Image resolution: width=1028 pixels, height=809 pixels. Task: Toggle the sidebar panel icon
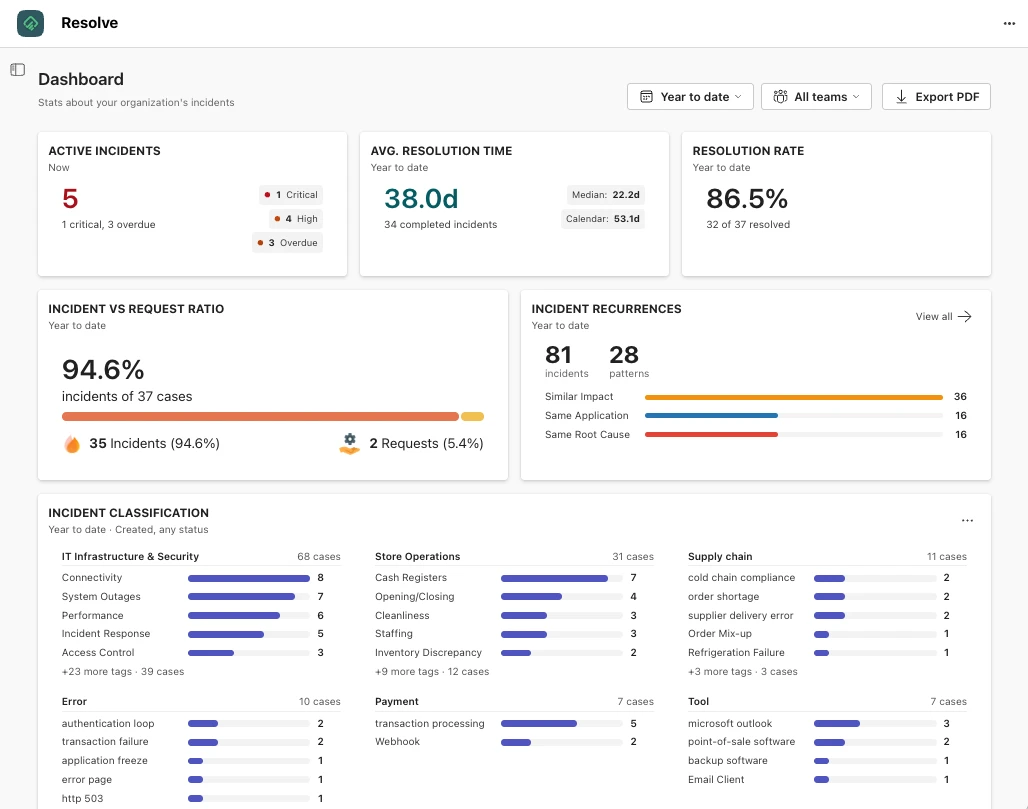click(x=18, y=69)
